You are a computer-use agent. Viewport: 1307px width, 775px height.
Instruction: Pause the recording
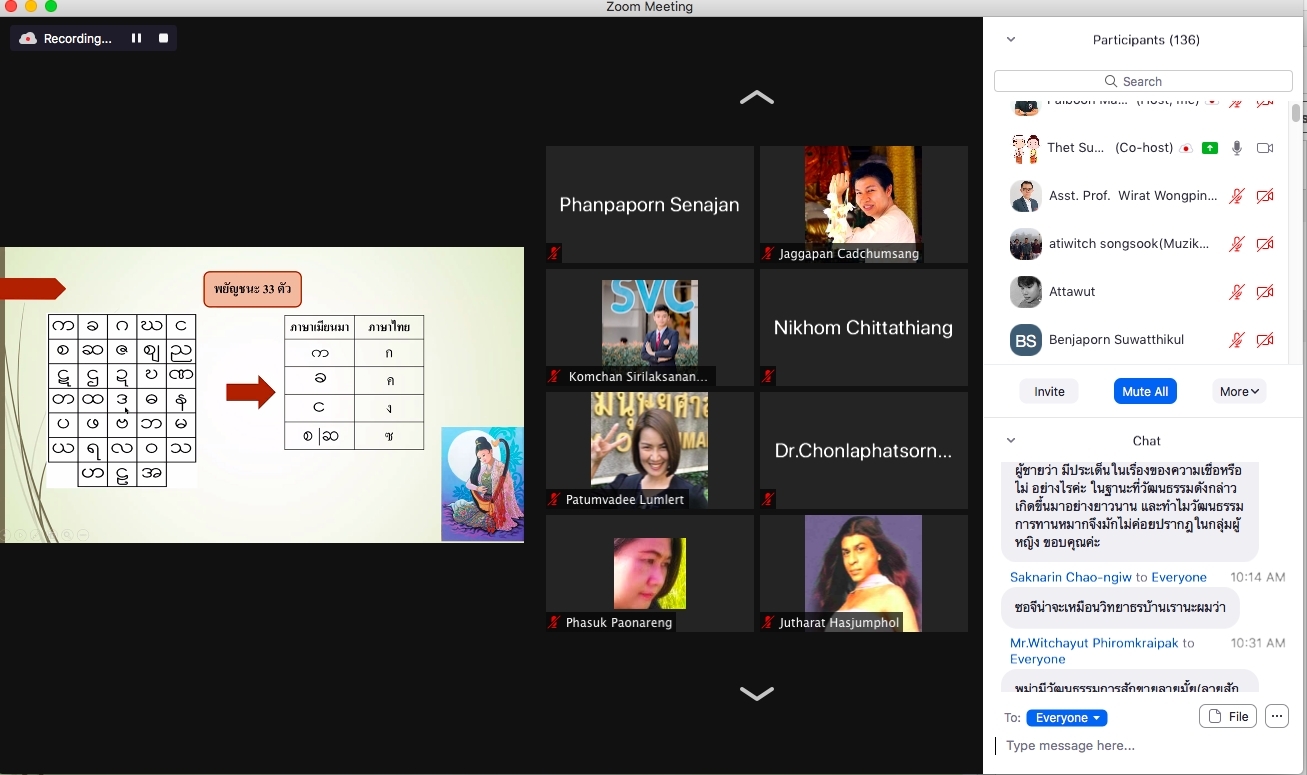tap(136, 38)
